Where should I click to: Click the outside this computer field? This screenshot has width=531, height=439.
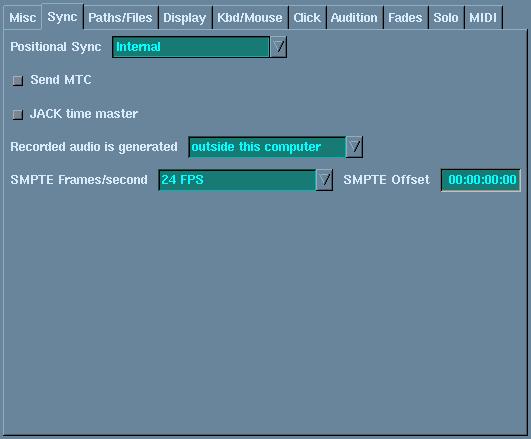click(x=267, y=147)
